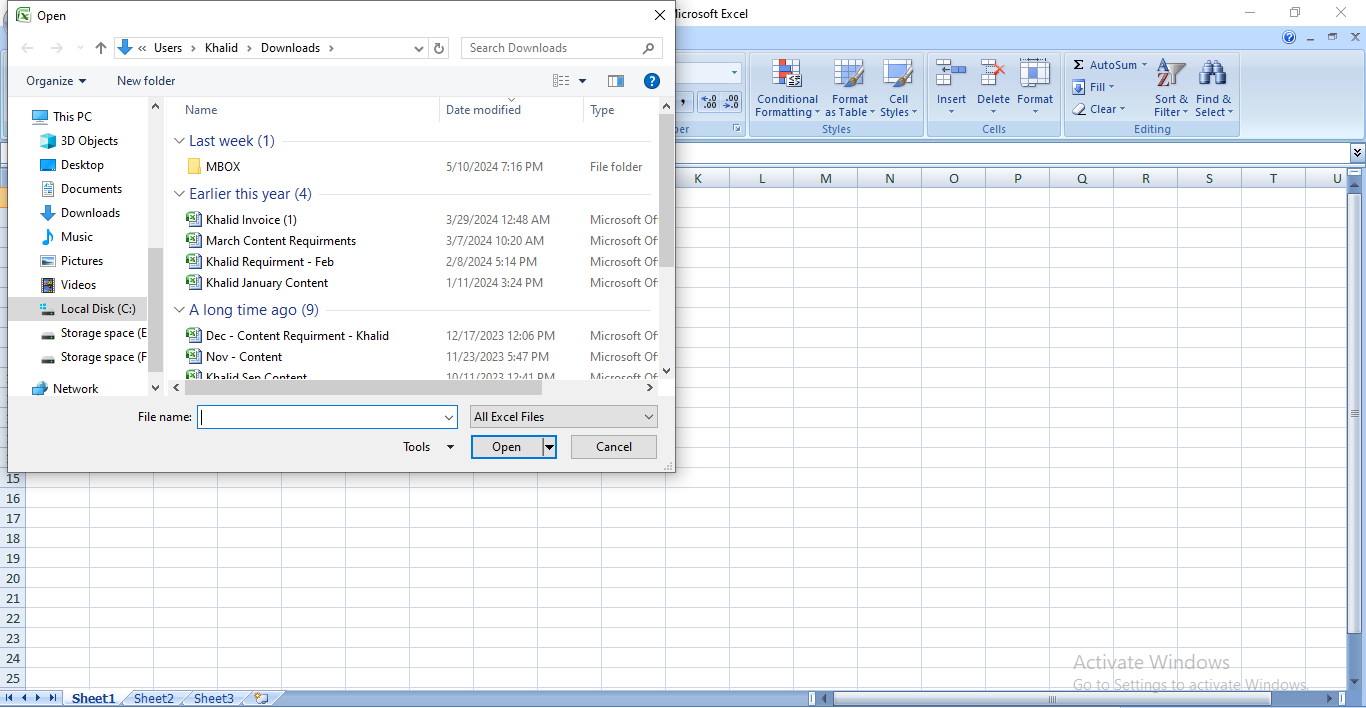This screenshot has height=708, width=1366.
Task: Refresh the Downloads folder listing
Action: 439,48
